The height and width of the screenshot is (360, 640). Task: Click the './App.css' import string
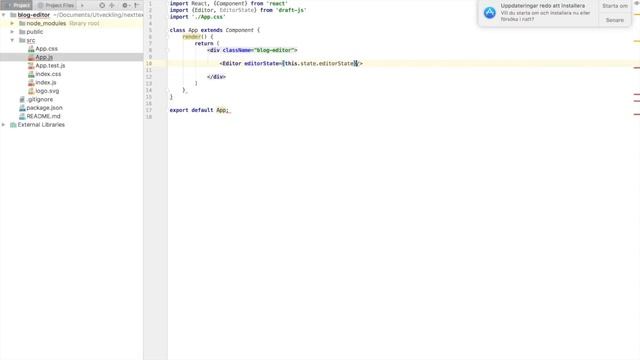coord(209,17)
